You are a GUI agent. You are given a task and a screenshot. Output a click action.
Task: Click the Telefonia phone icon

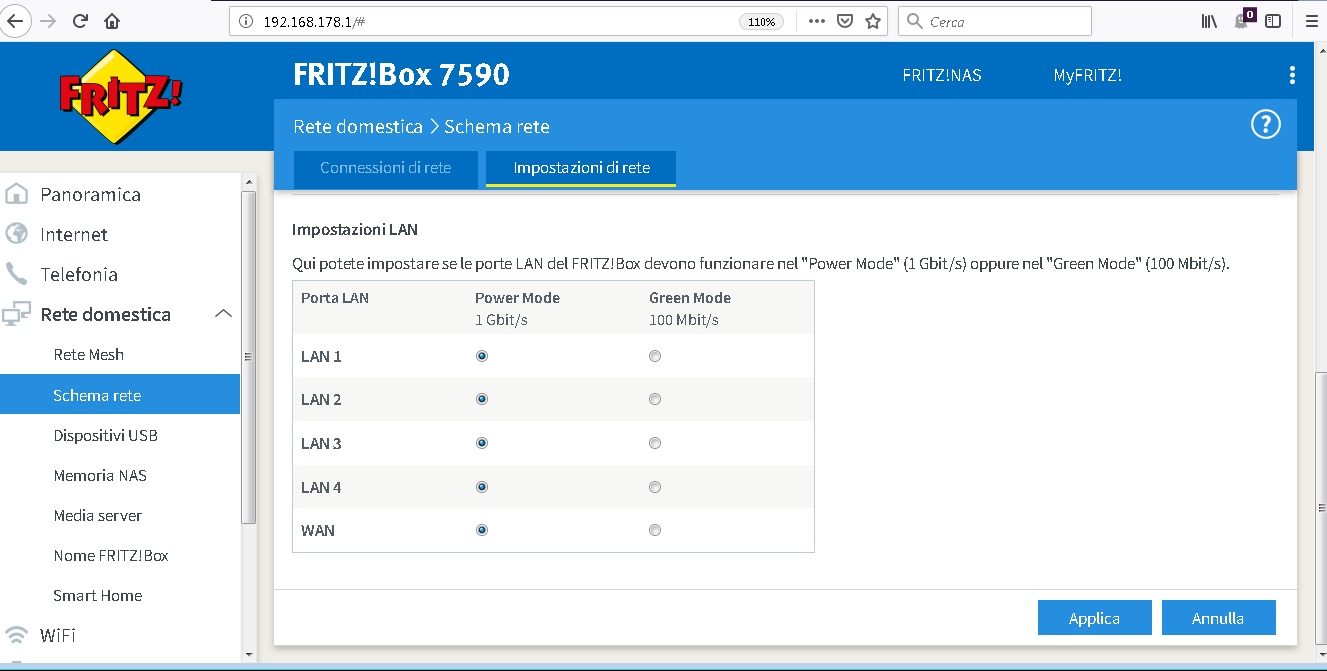click(16, 274)
